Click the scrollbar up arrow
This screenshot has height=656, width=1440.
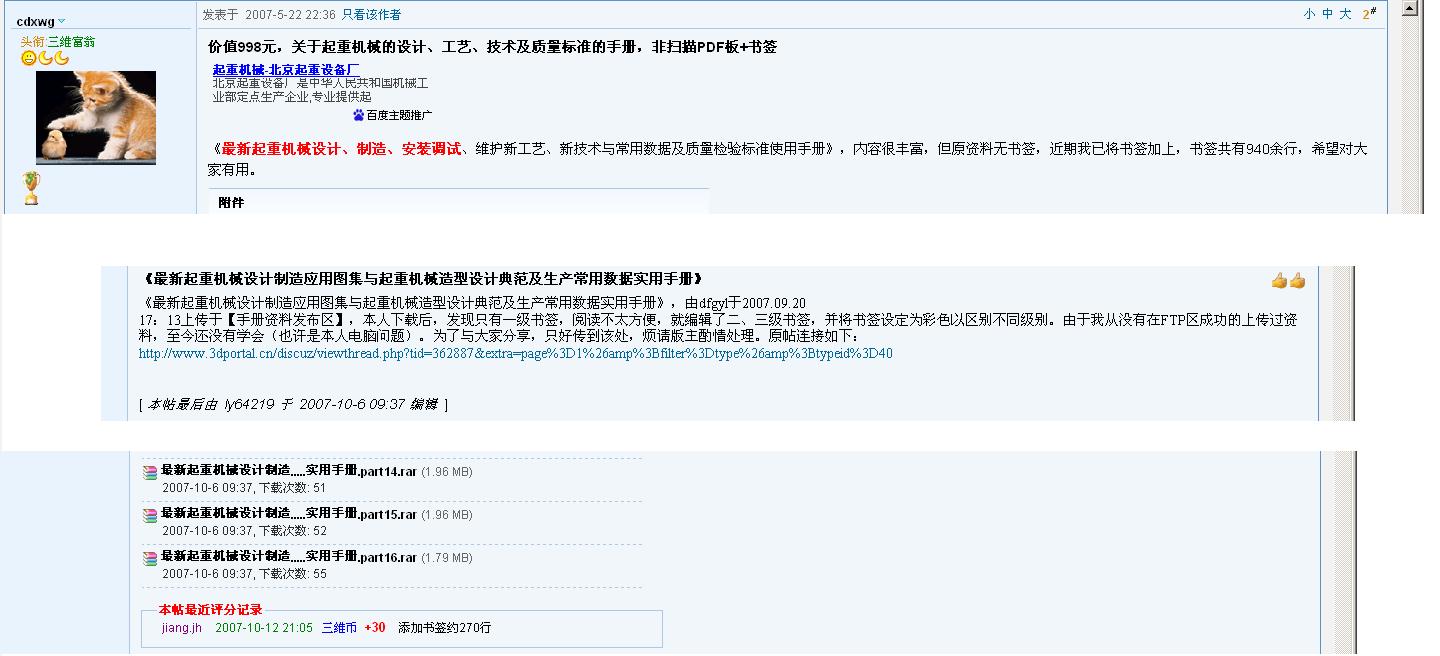tap(1410, 9)
